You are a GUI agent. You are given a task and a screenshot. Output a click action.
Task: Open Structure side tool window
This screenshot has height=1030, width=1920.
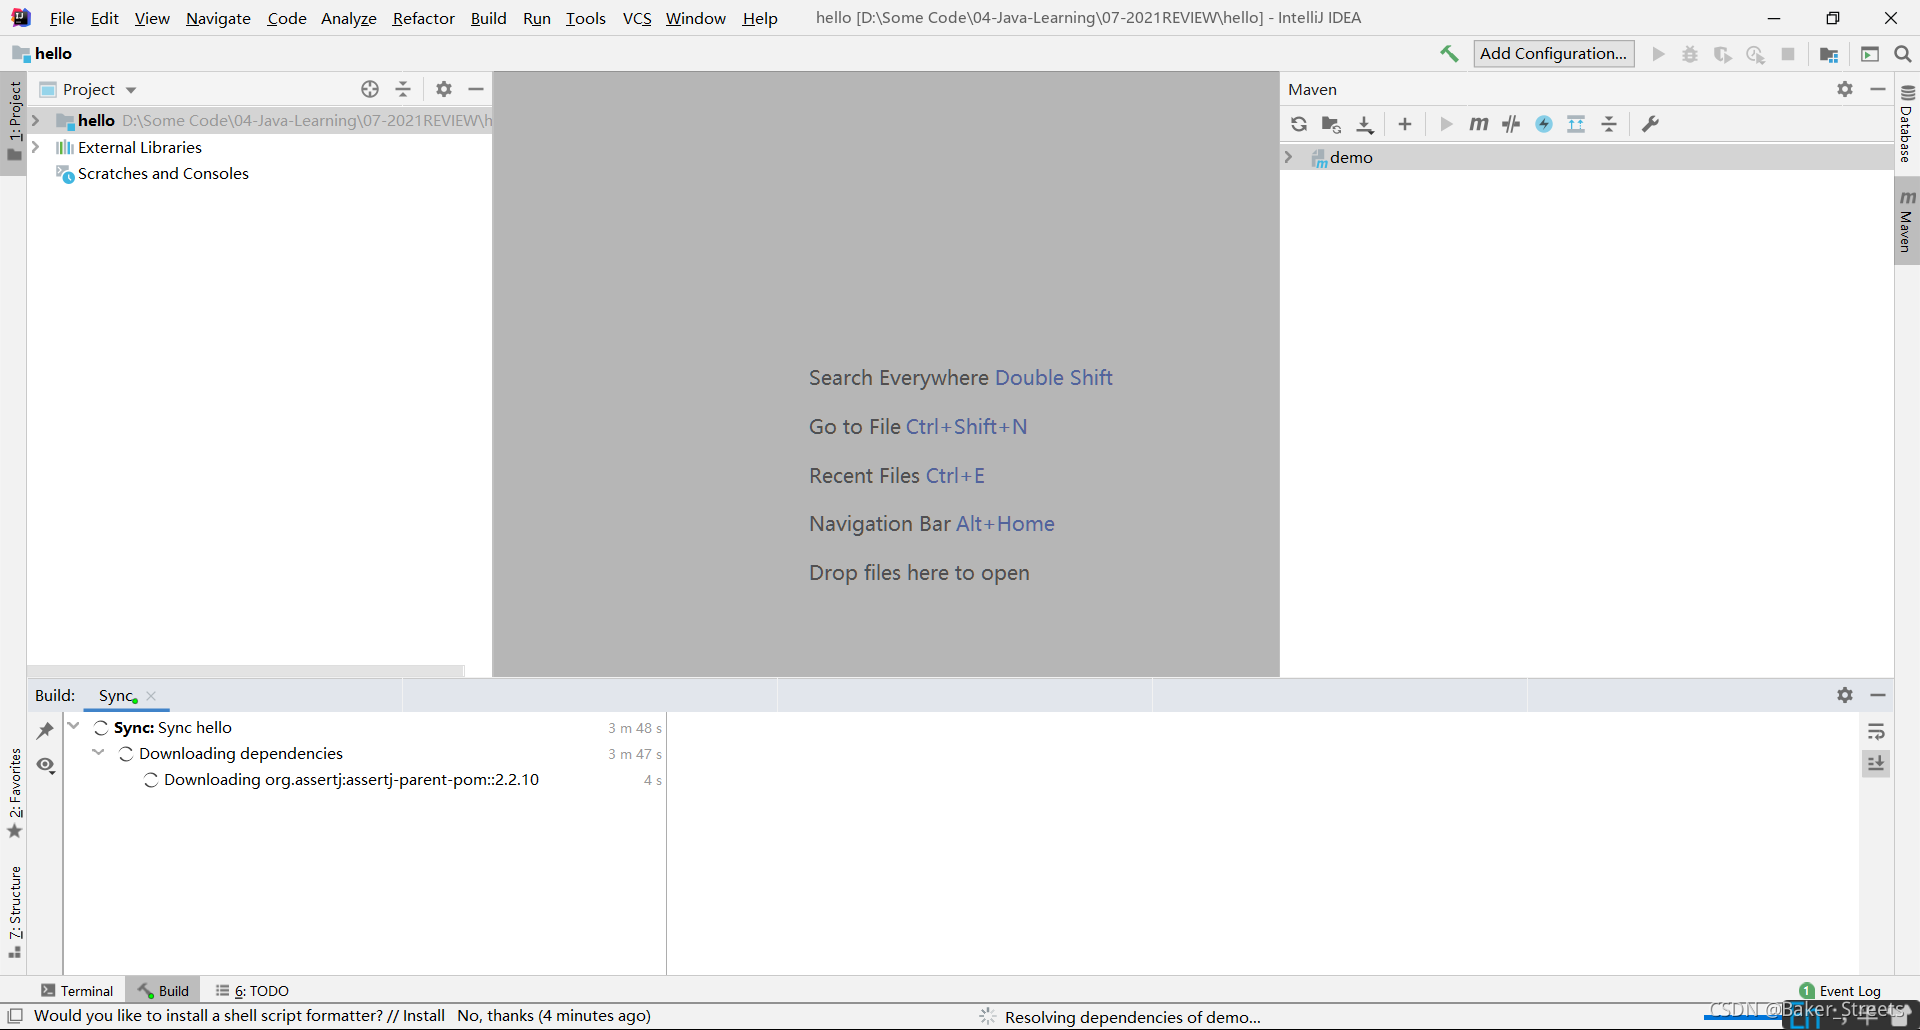point(14,913)
